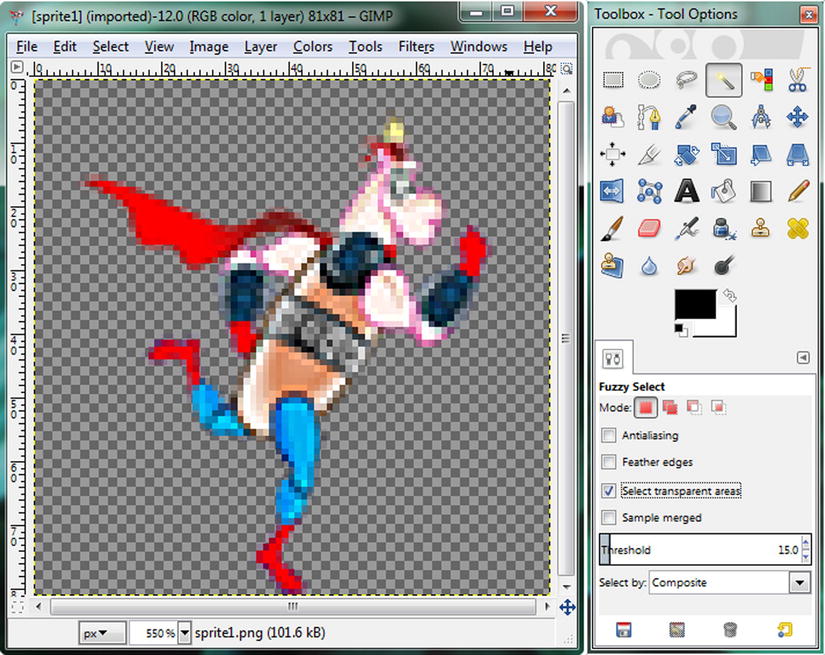Open the px unit dropdown

103,633
